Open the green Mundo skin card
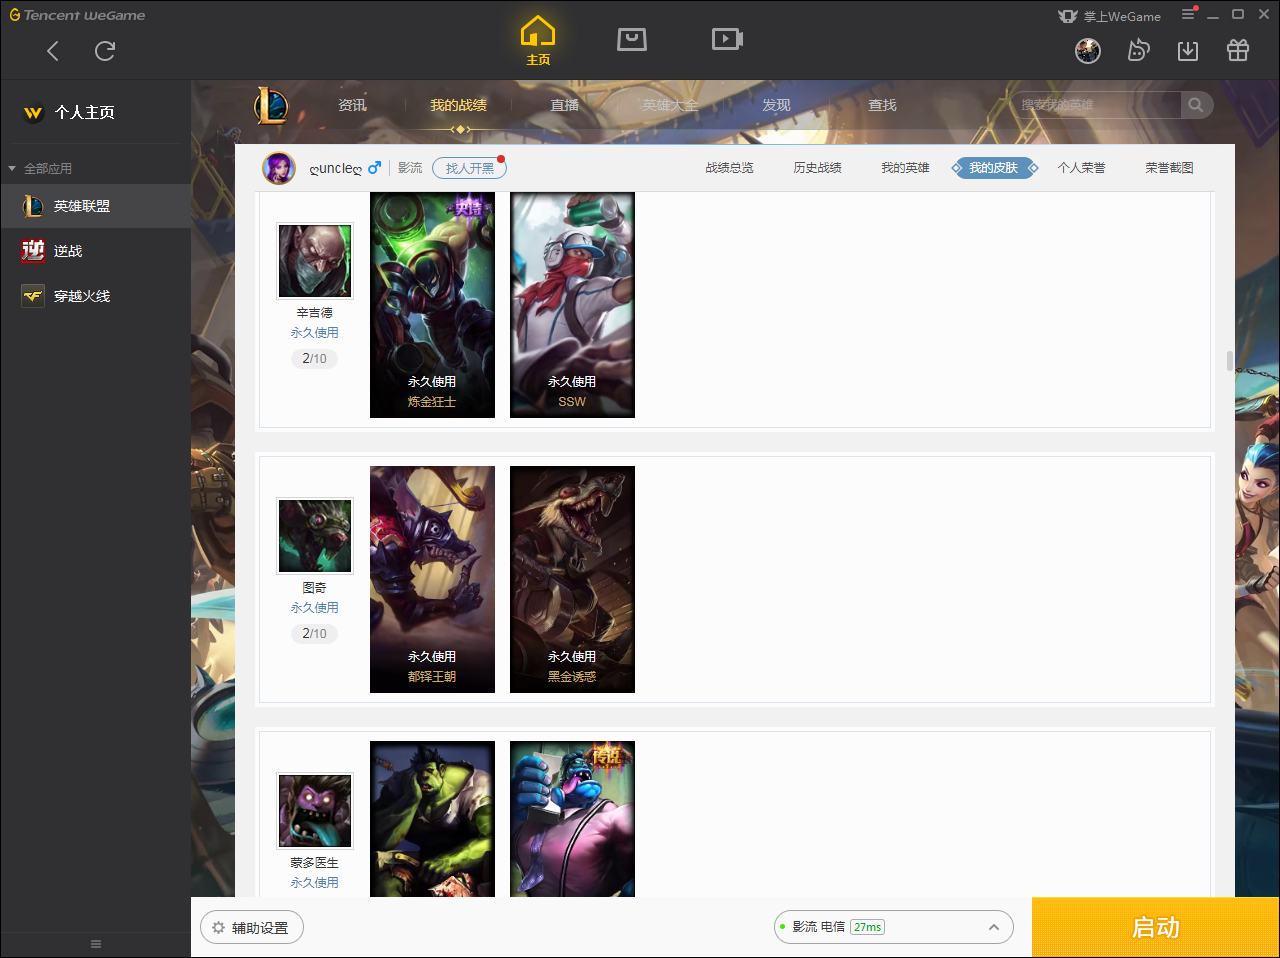1280x958 pixels. point(432,819)
